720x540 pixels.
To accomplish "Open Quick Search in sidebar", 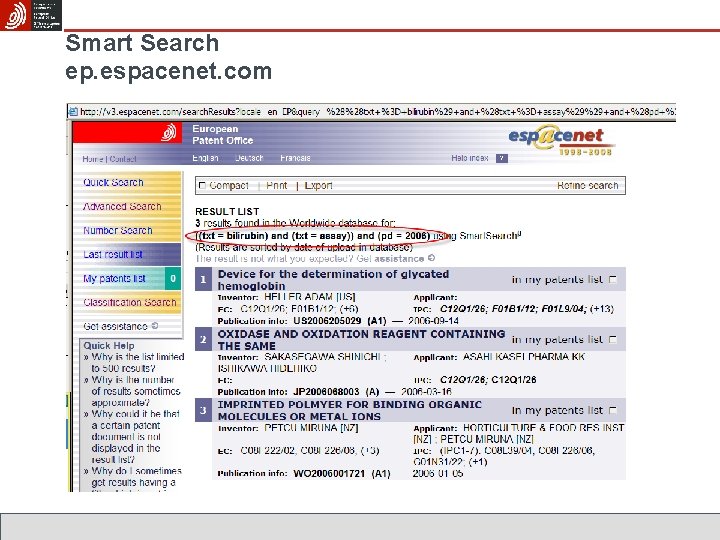I will tap(113, 182).
